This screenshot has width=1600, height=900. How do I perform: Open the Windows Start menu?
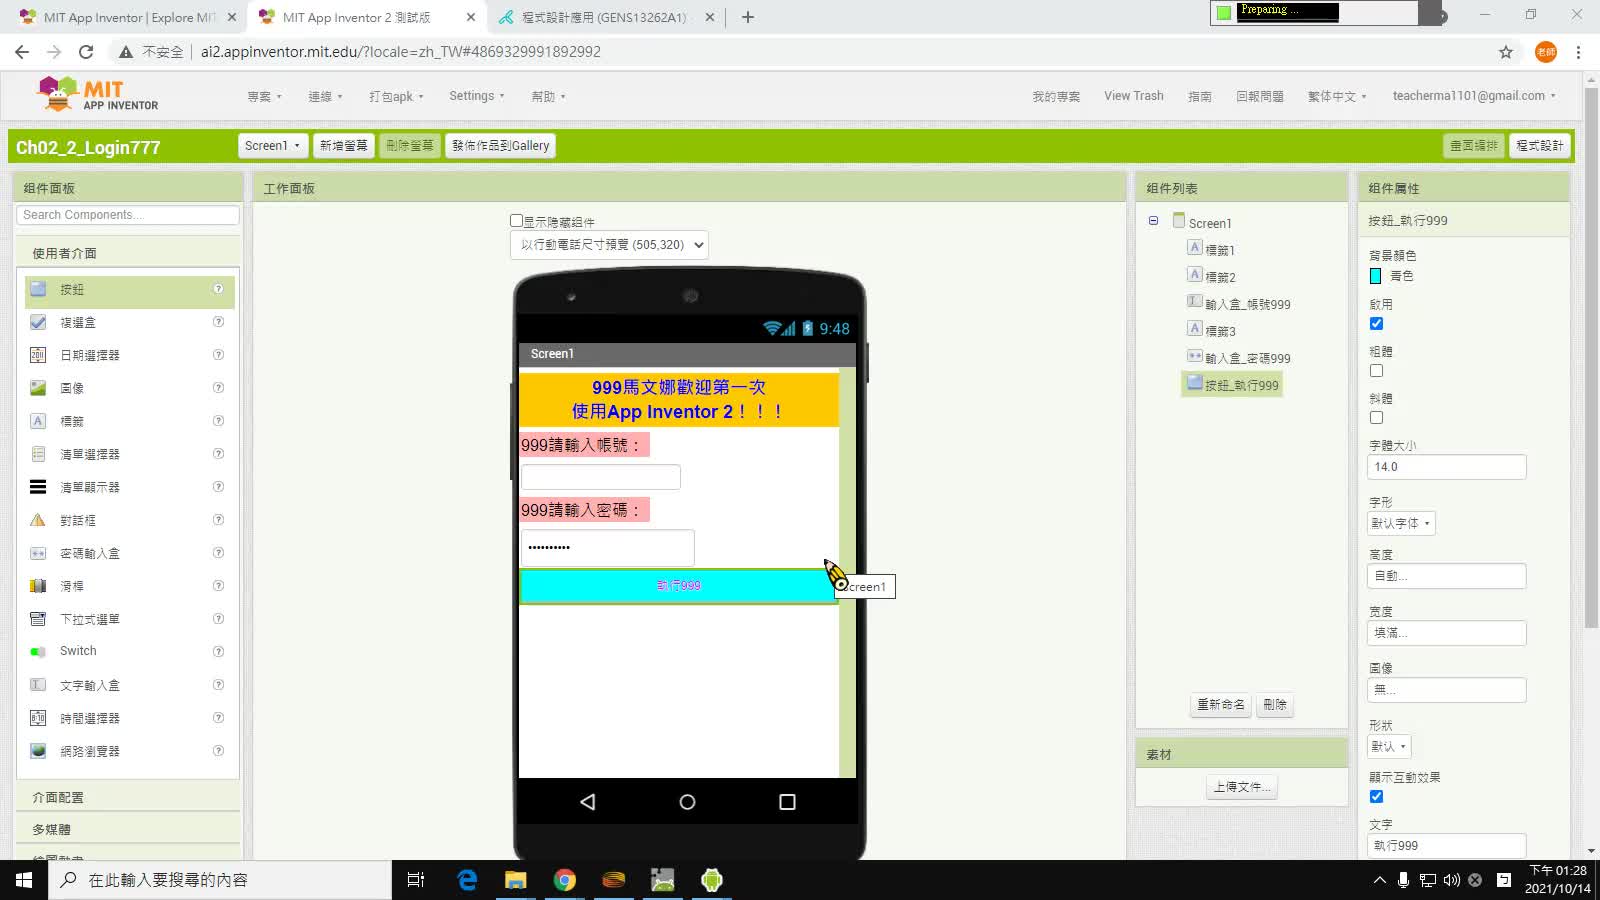(x=24, y=880)
